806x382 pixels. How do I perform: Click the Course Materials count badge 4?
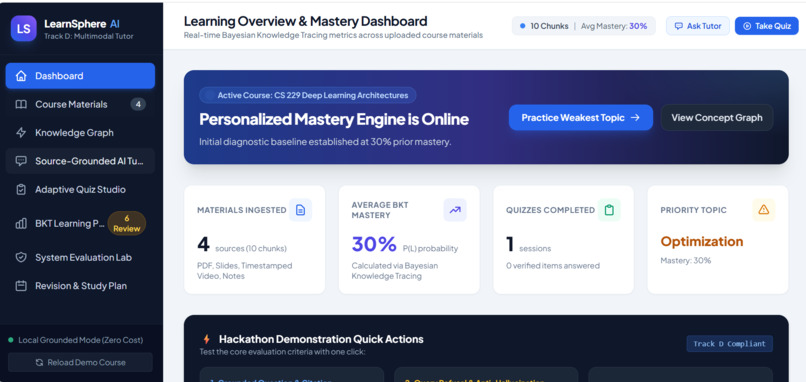[138, 104]
